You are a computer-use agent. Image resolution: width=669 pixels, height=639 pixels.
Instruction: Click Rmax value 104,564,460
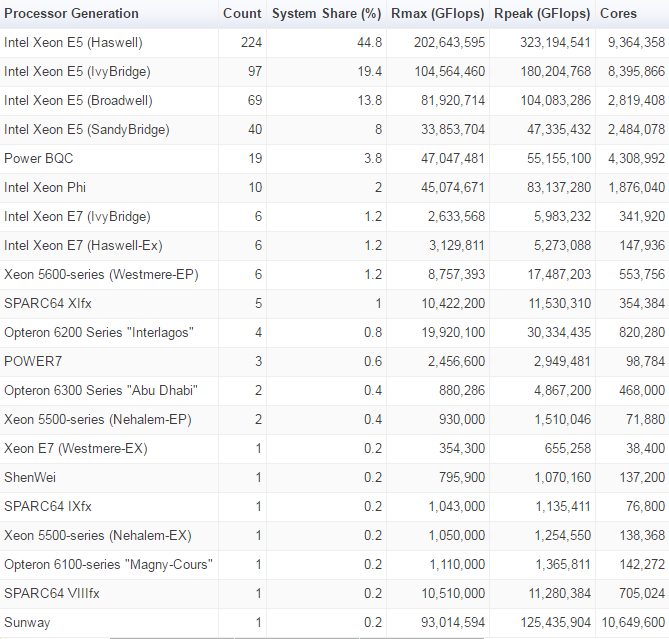coord(450,72)
